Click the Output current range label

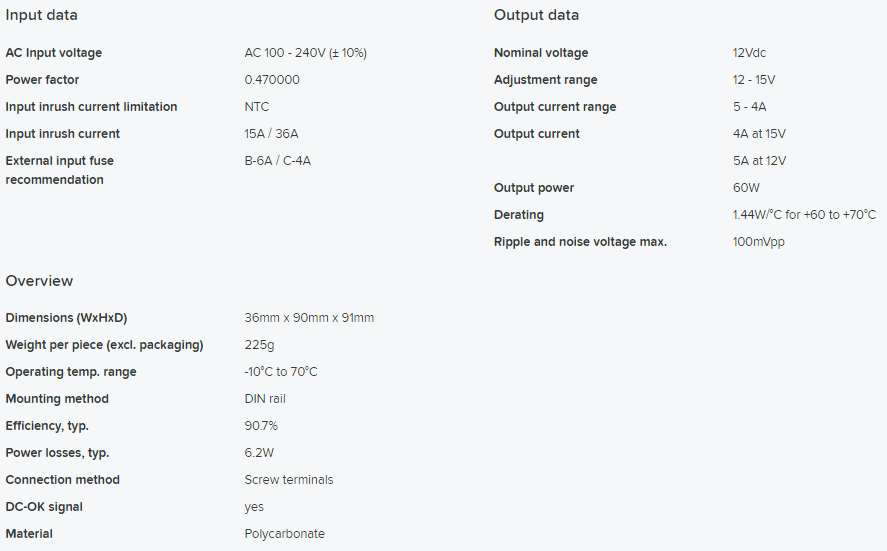[x=555, y=107]
